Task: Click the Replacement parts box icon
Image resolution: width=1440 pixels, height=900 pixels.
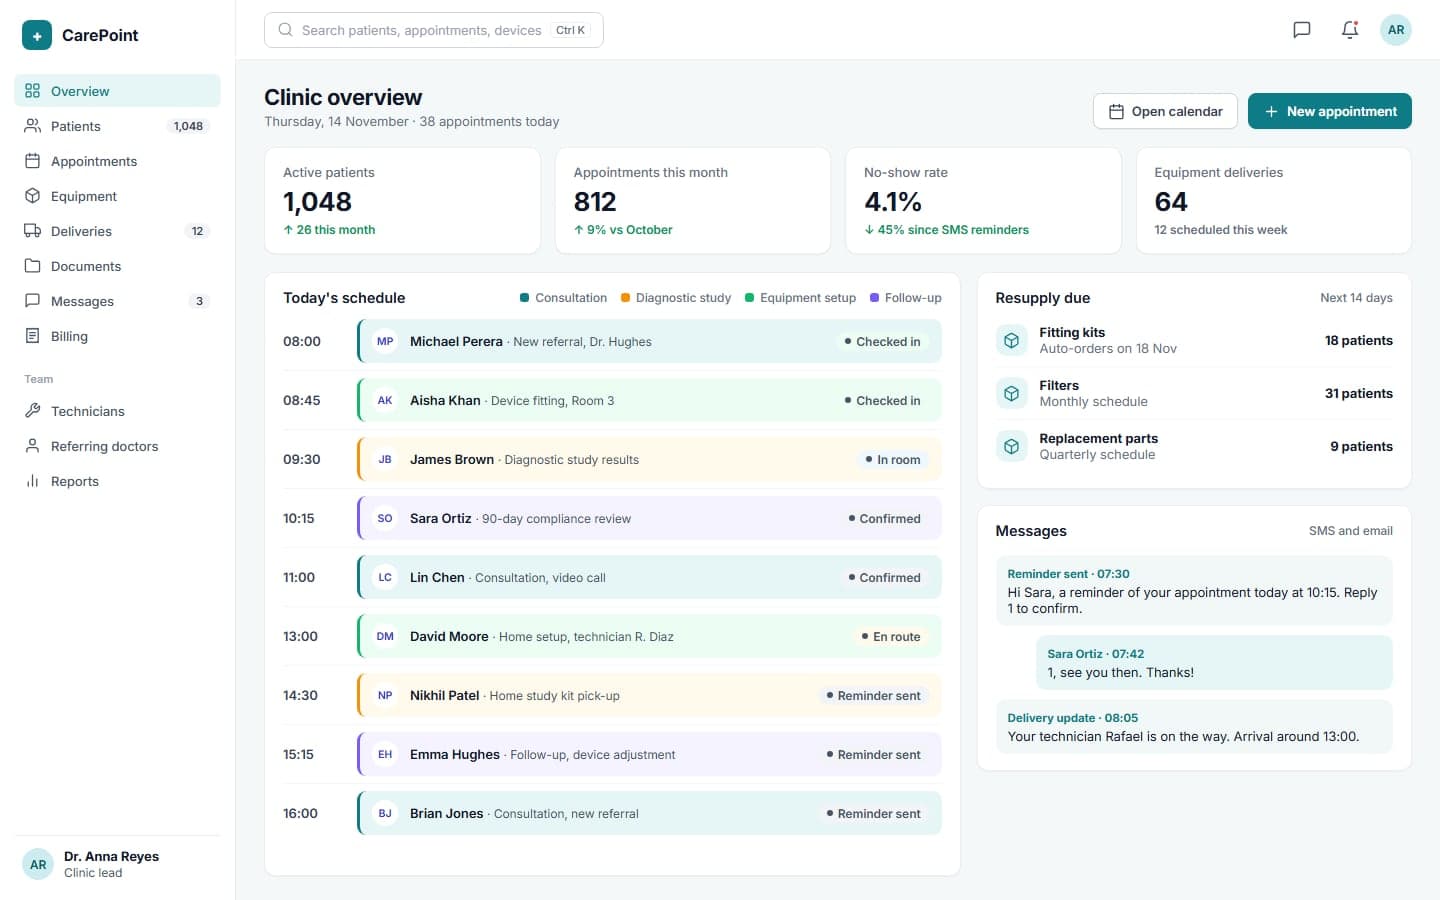Action: pos(1012,446)
